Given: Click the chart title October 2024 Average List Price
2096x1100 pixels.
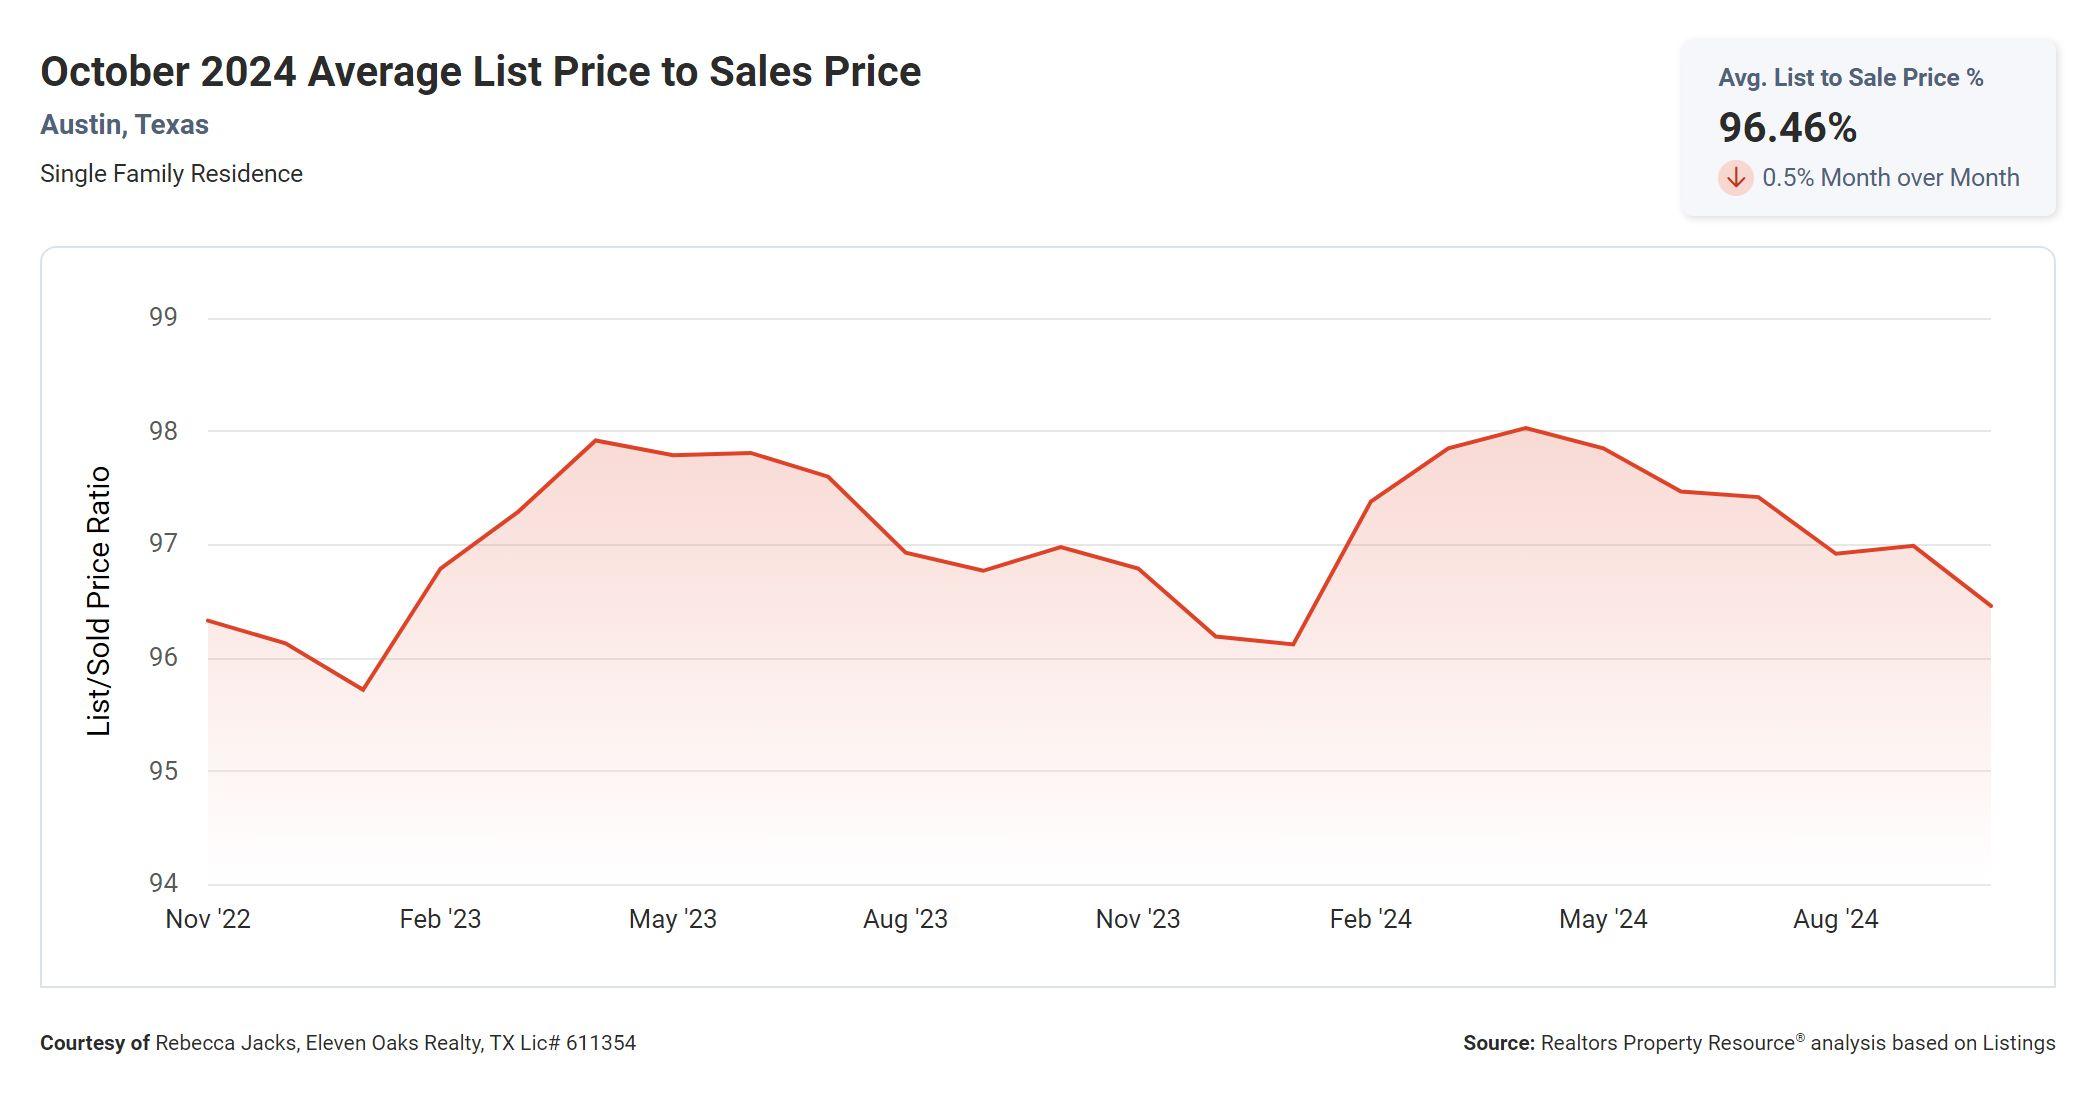Looking at the screenshot, I should (x=480, y=72).
